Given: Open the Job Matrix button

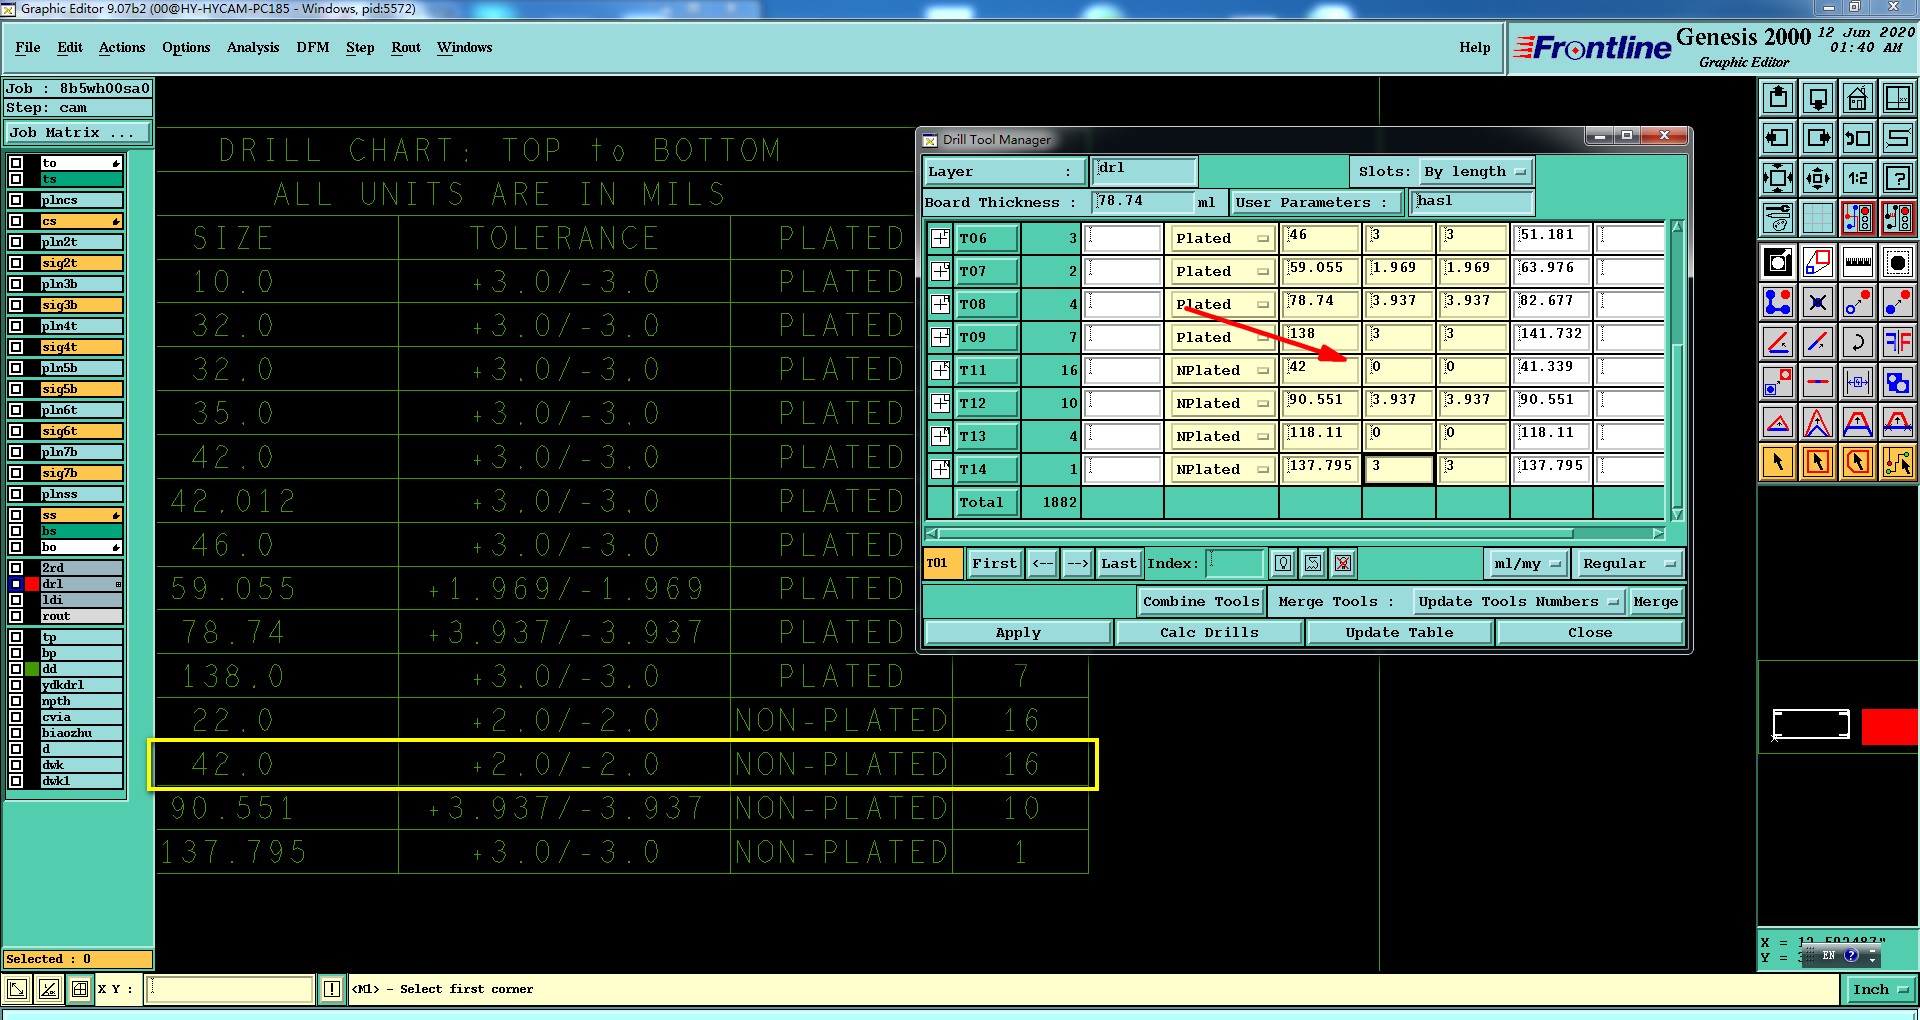Looking at the screenshot, I should coord(78,133).
